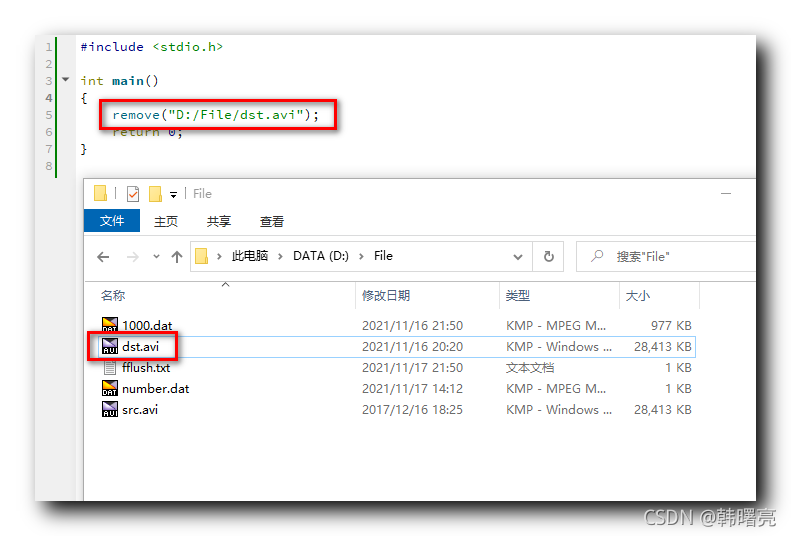The width and height of the screenshot is (791, 536).
Task: Open the recent locations dropdown chevron
Action: [156, 257]
